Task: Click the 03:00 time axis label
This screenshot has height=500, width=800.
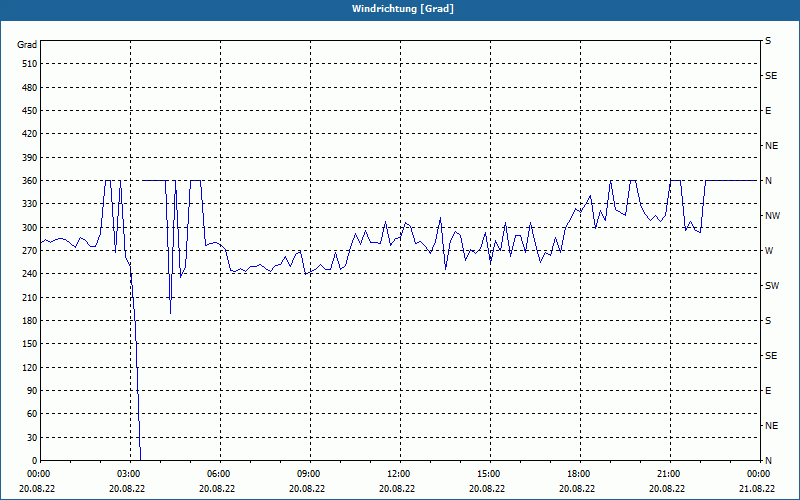Action: [127, 474]
